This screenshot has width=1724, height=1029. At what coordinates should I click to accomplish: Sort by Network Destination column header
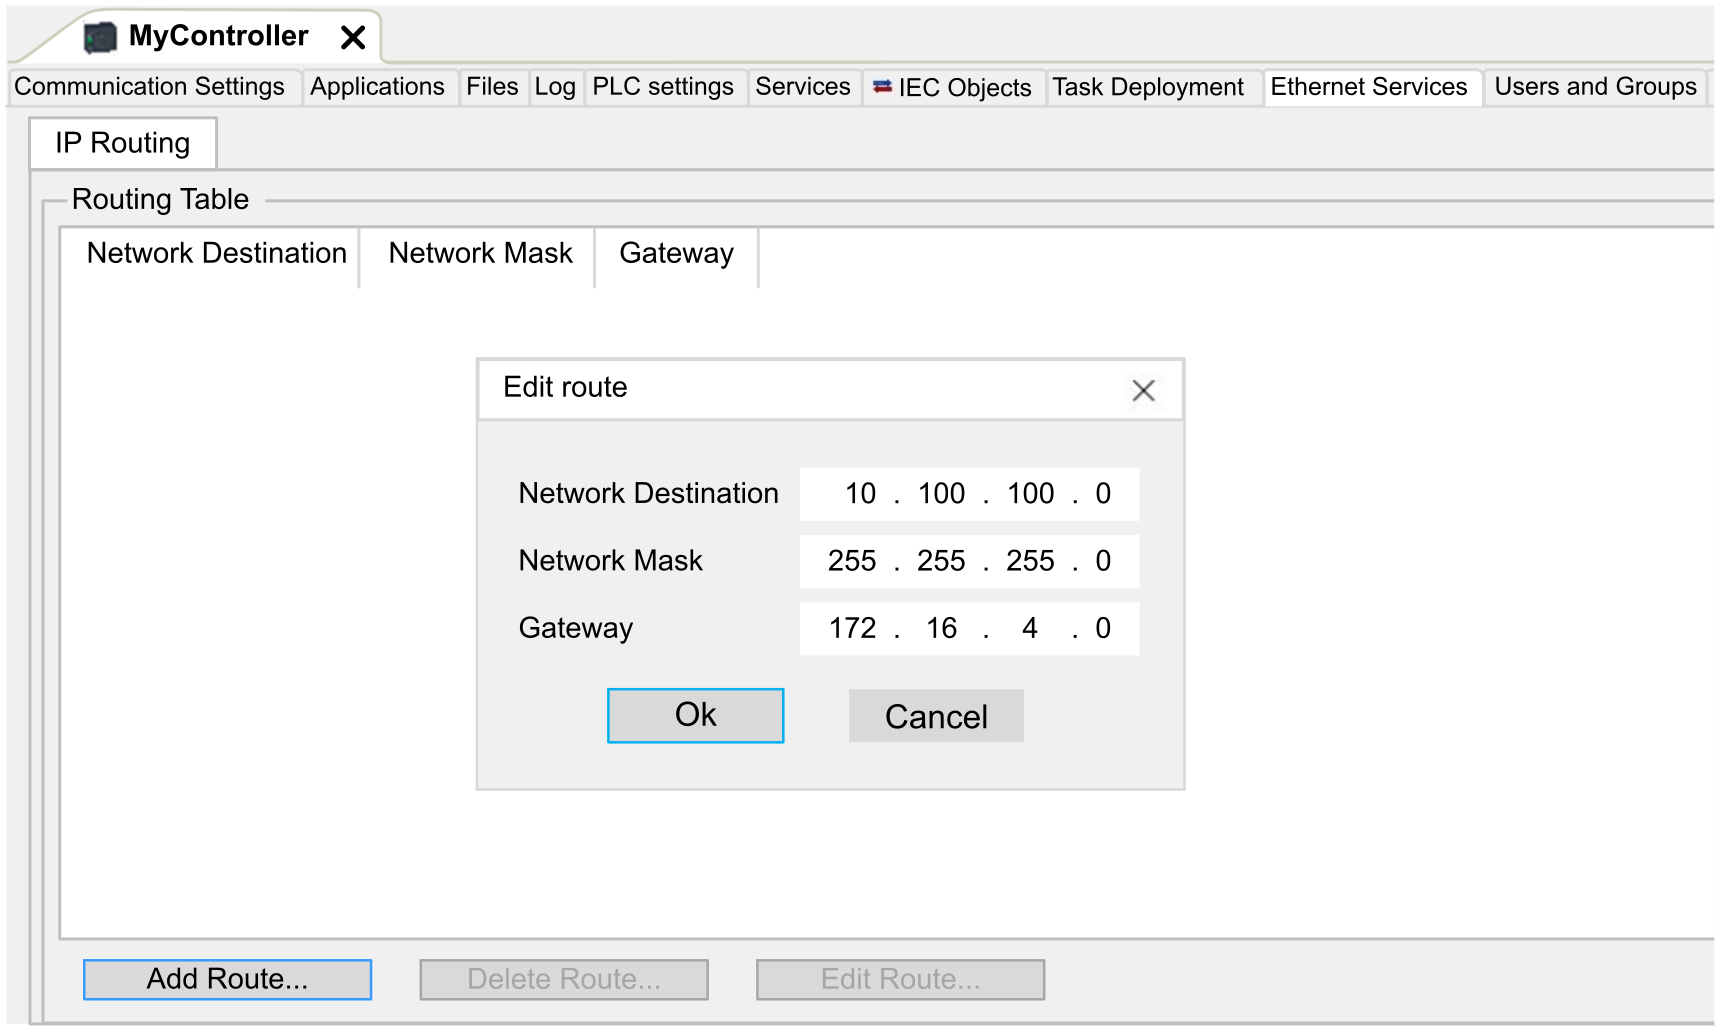tap(216, 254)
